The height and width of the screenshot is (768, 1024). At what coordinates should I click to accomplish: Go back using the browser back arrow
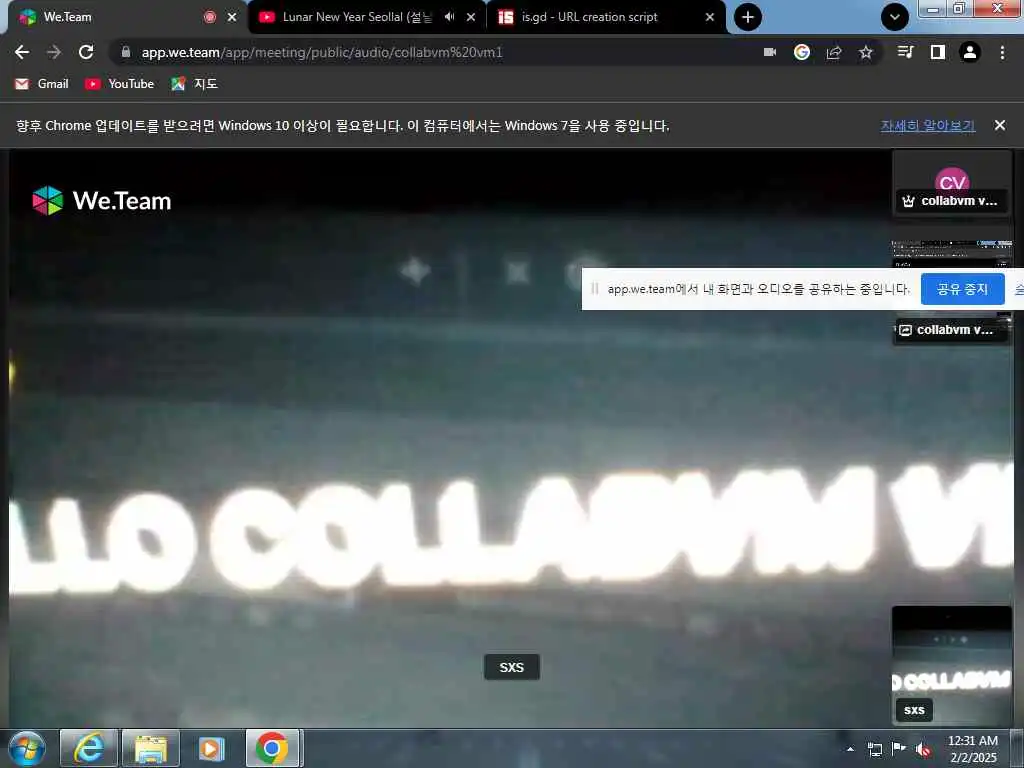[x=22, y=52]
